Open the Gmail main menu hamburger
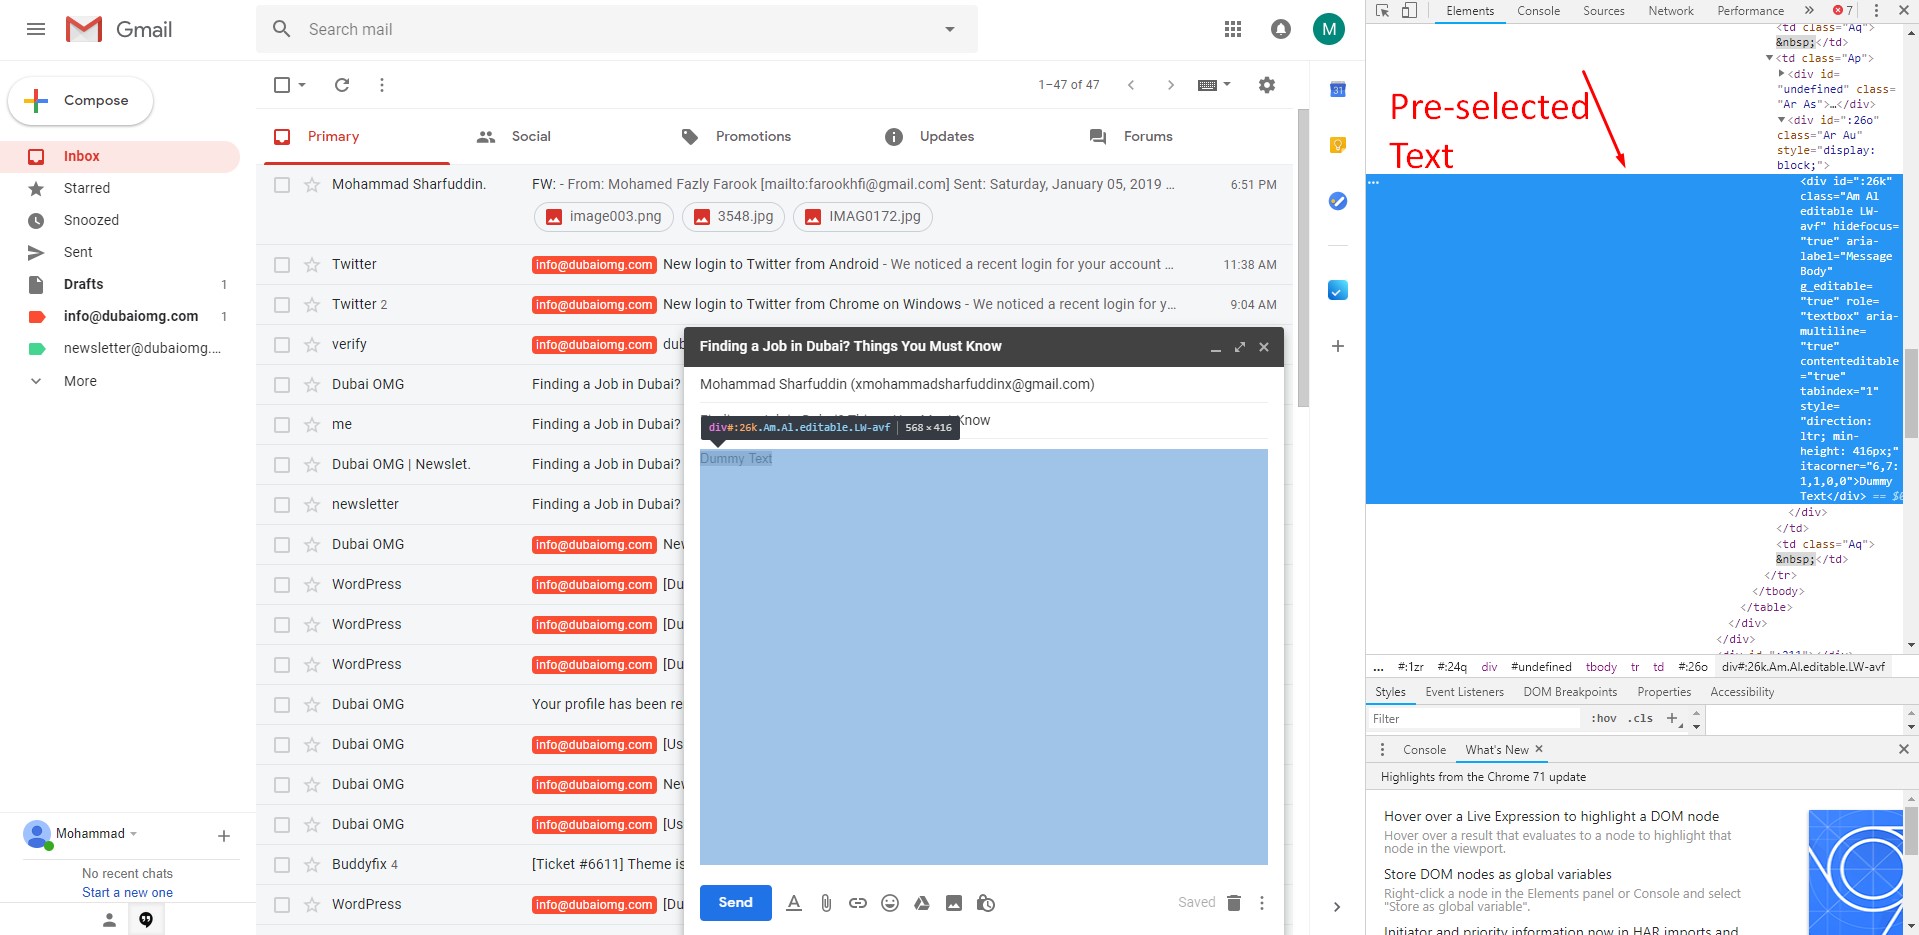 36,29
